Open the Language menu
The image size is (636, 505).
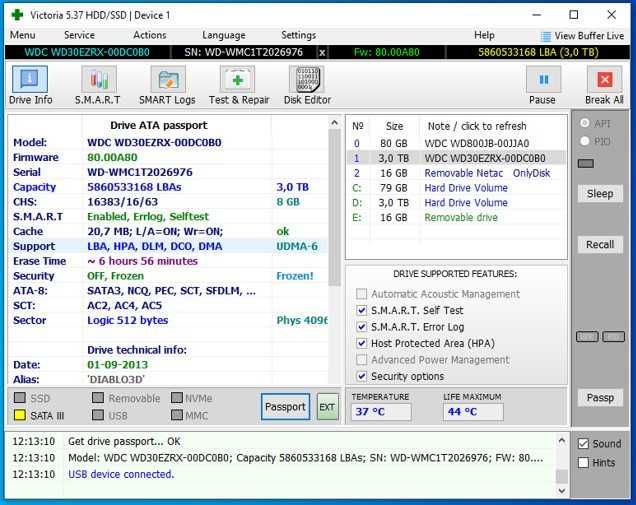pyautogui.click(x=223, y=35)
